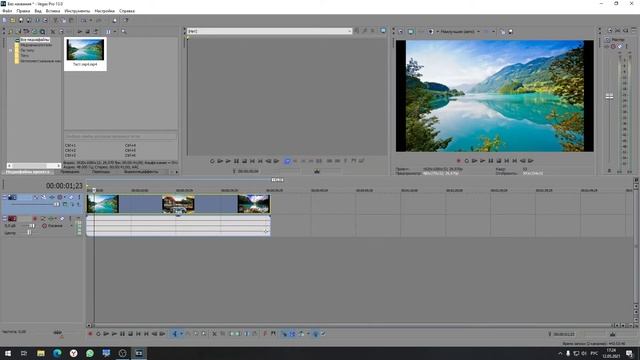Select the Теги bin

point(25,56)
